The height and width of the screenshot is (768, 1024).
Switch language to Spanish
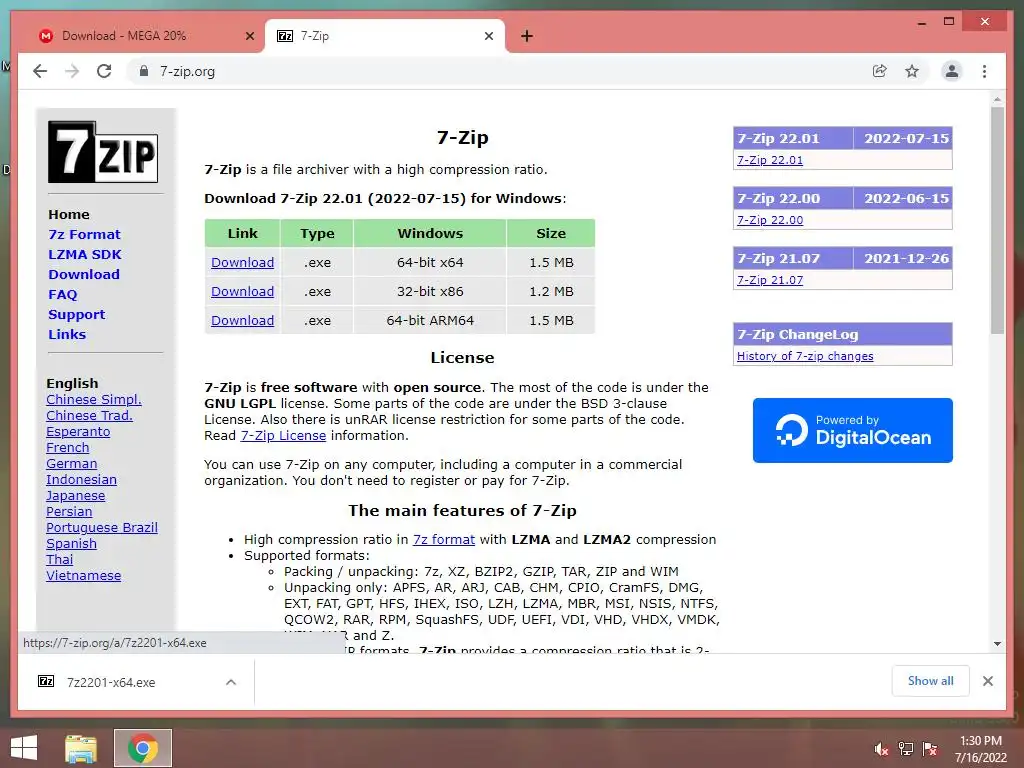click(x=71, y=543)
